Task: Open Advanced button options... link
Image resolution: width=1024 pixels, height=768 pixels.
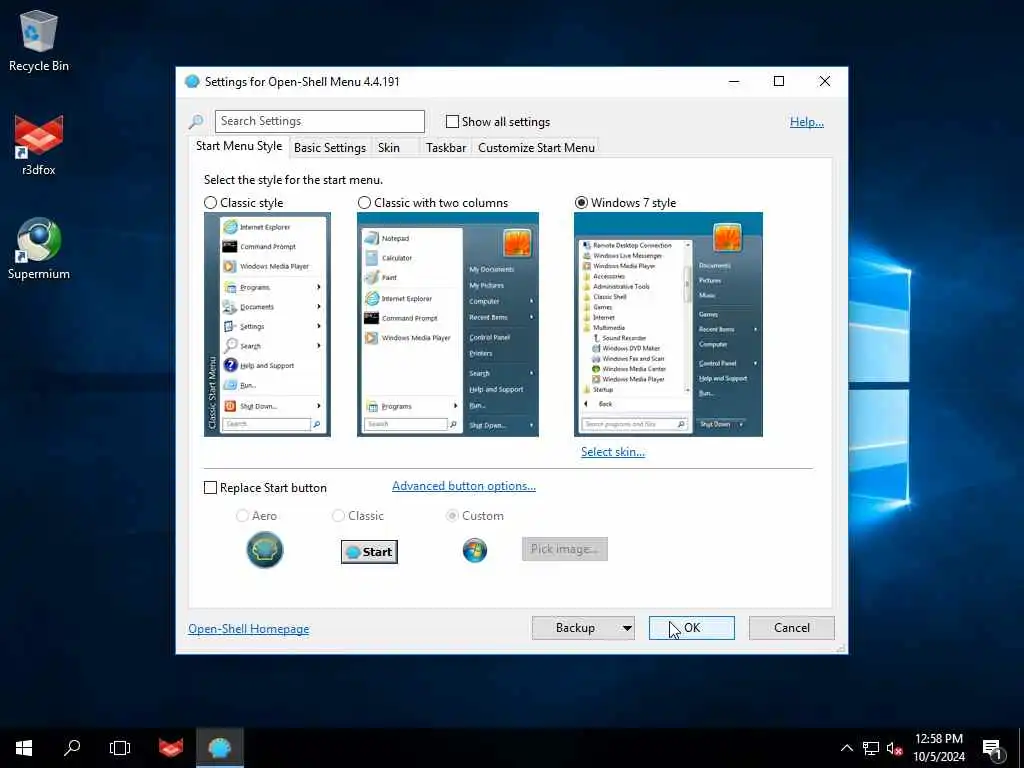Action: tap(464, 486)
